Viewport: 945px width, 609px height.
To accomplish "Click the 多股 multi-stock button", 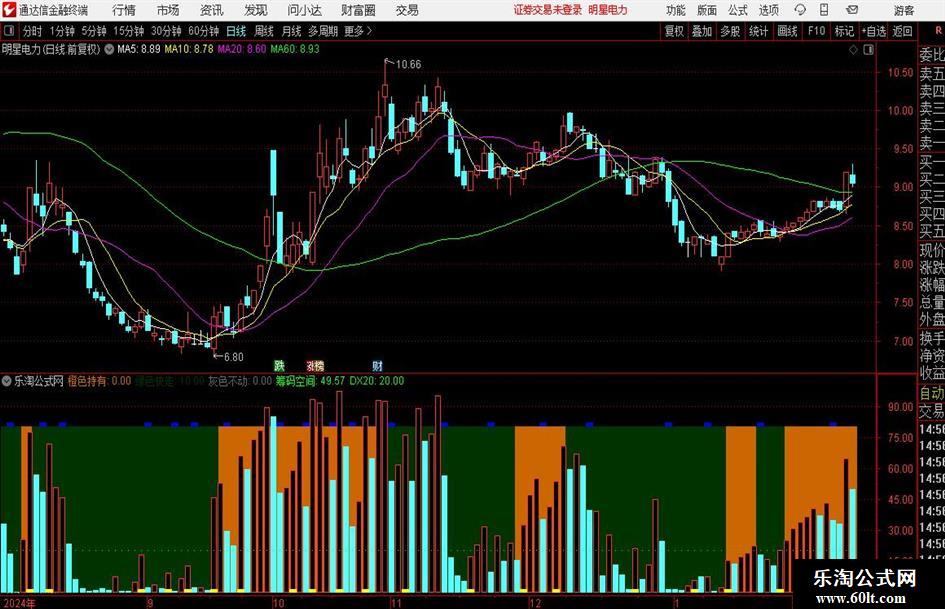I will (x=730, y=31).
